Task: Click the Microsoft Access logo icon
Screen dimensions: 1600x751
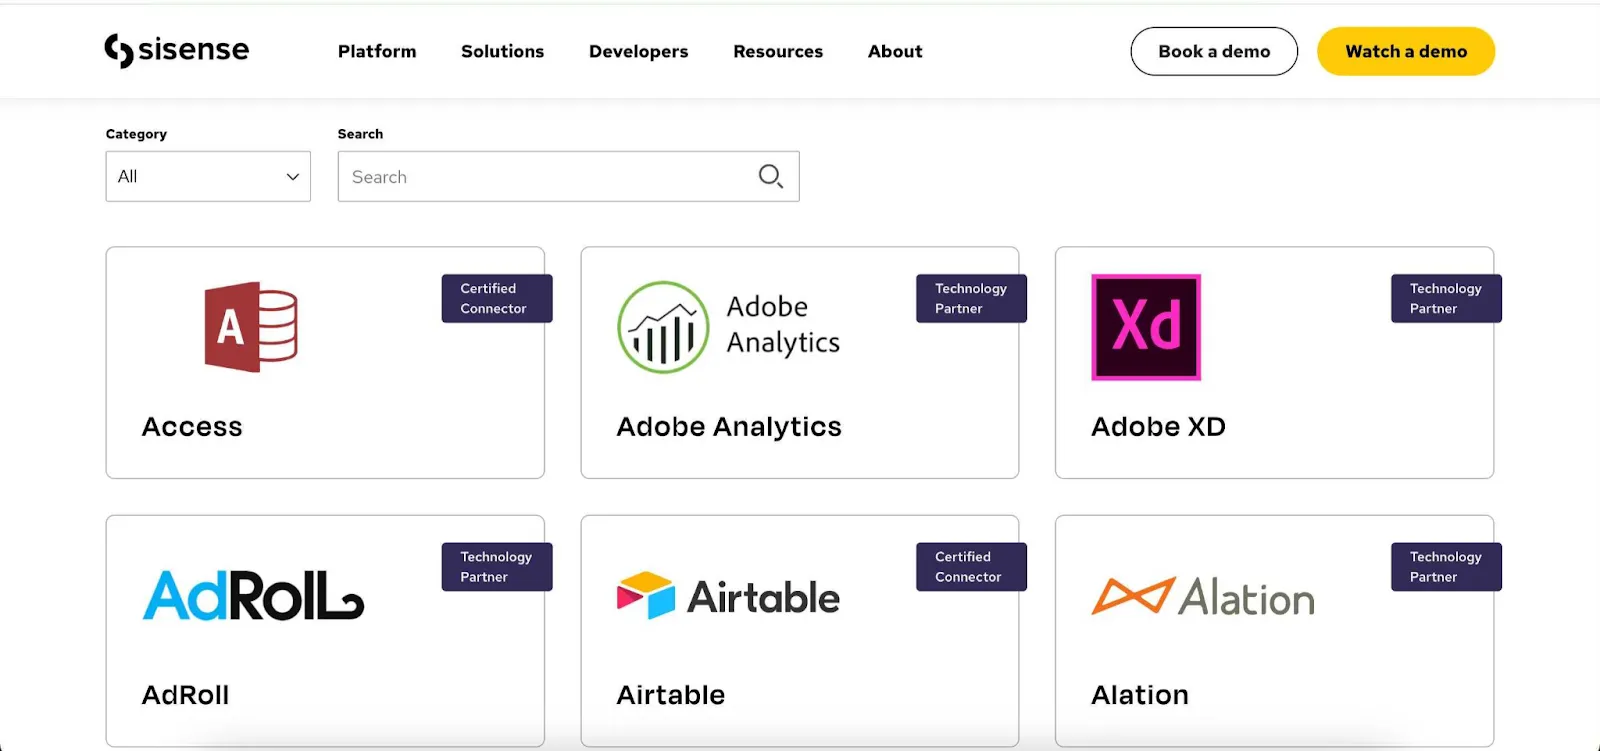Action: pyautogui.click(x=251, y=327)
